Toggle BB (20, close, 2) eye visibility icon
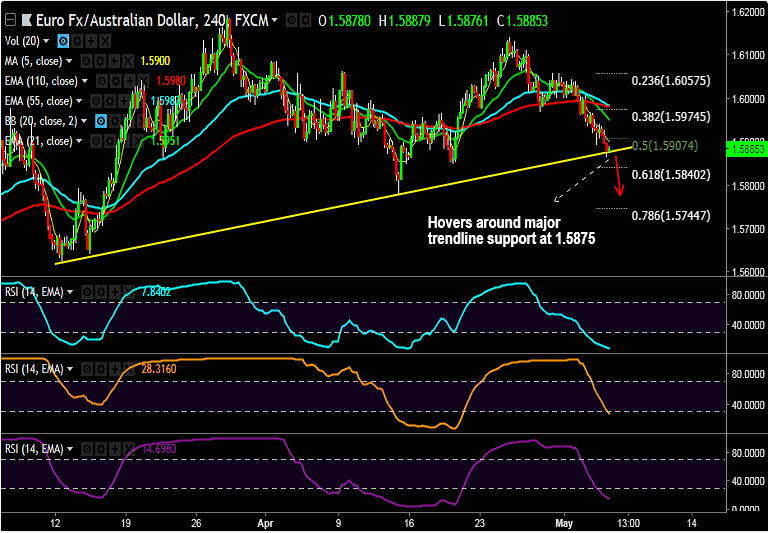Viewport: 768px width, 533px height. click(x=101, y=121)
